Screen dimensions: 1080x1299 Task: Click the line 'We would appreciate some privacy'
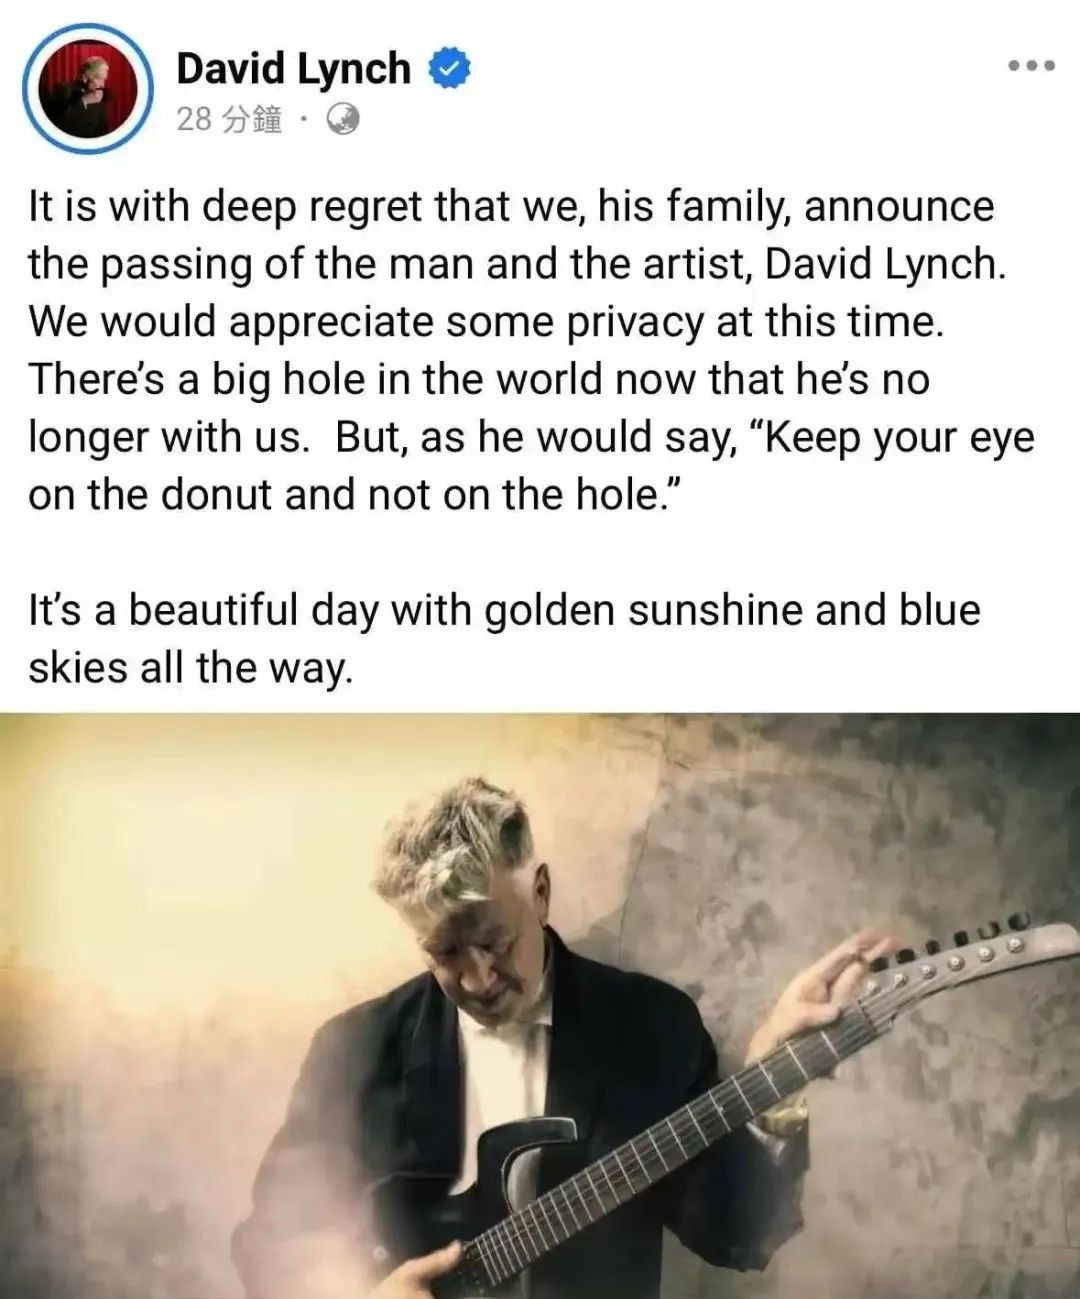(x=485, y=323)
